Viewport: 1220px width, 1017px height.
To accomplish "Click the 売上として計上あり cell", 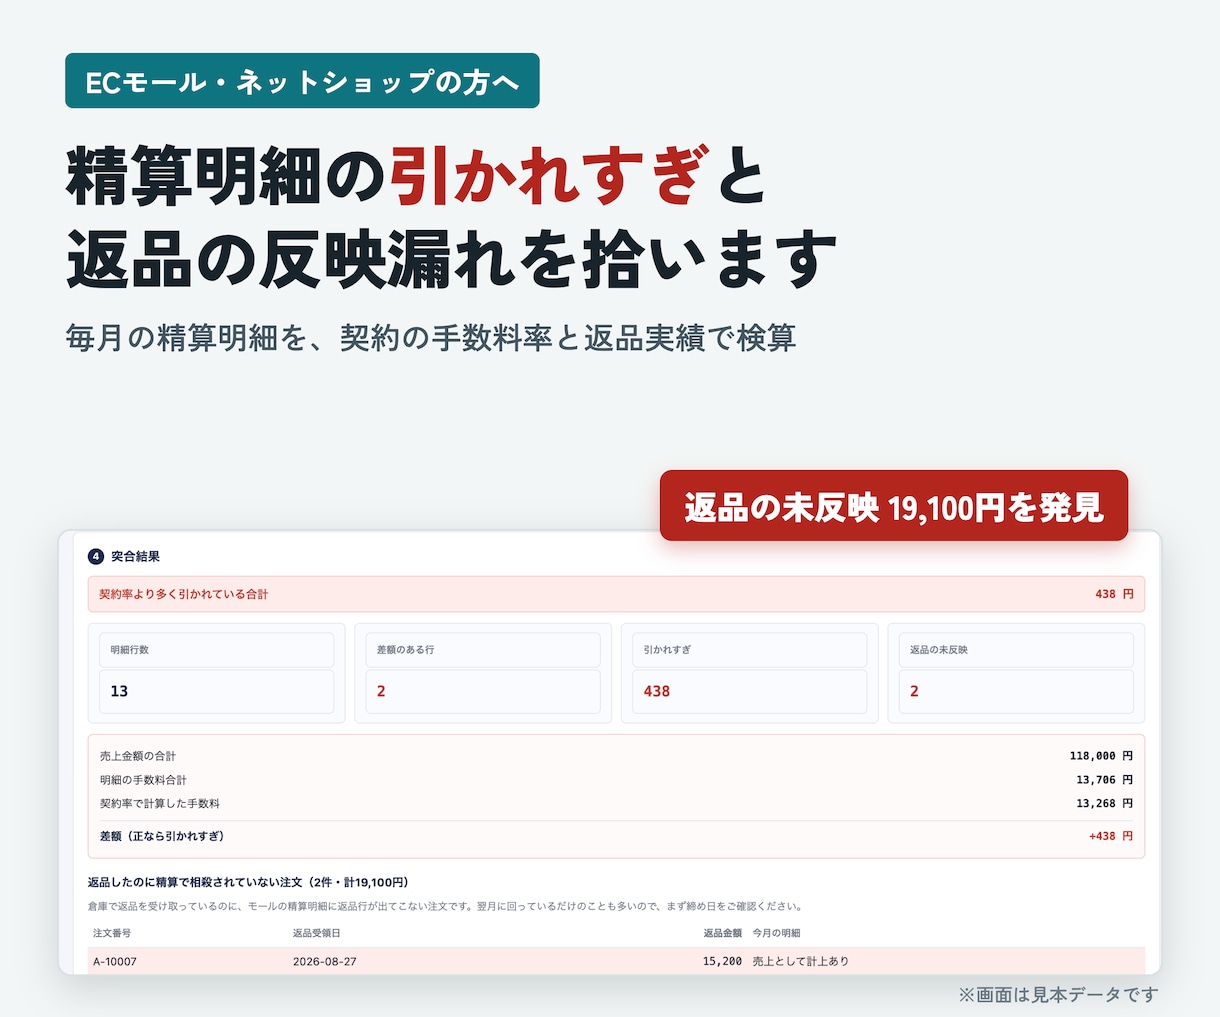I will pyautogui.click(x=801, y=961).
